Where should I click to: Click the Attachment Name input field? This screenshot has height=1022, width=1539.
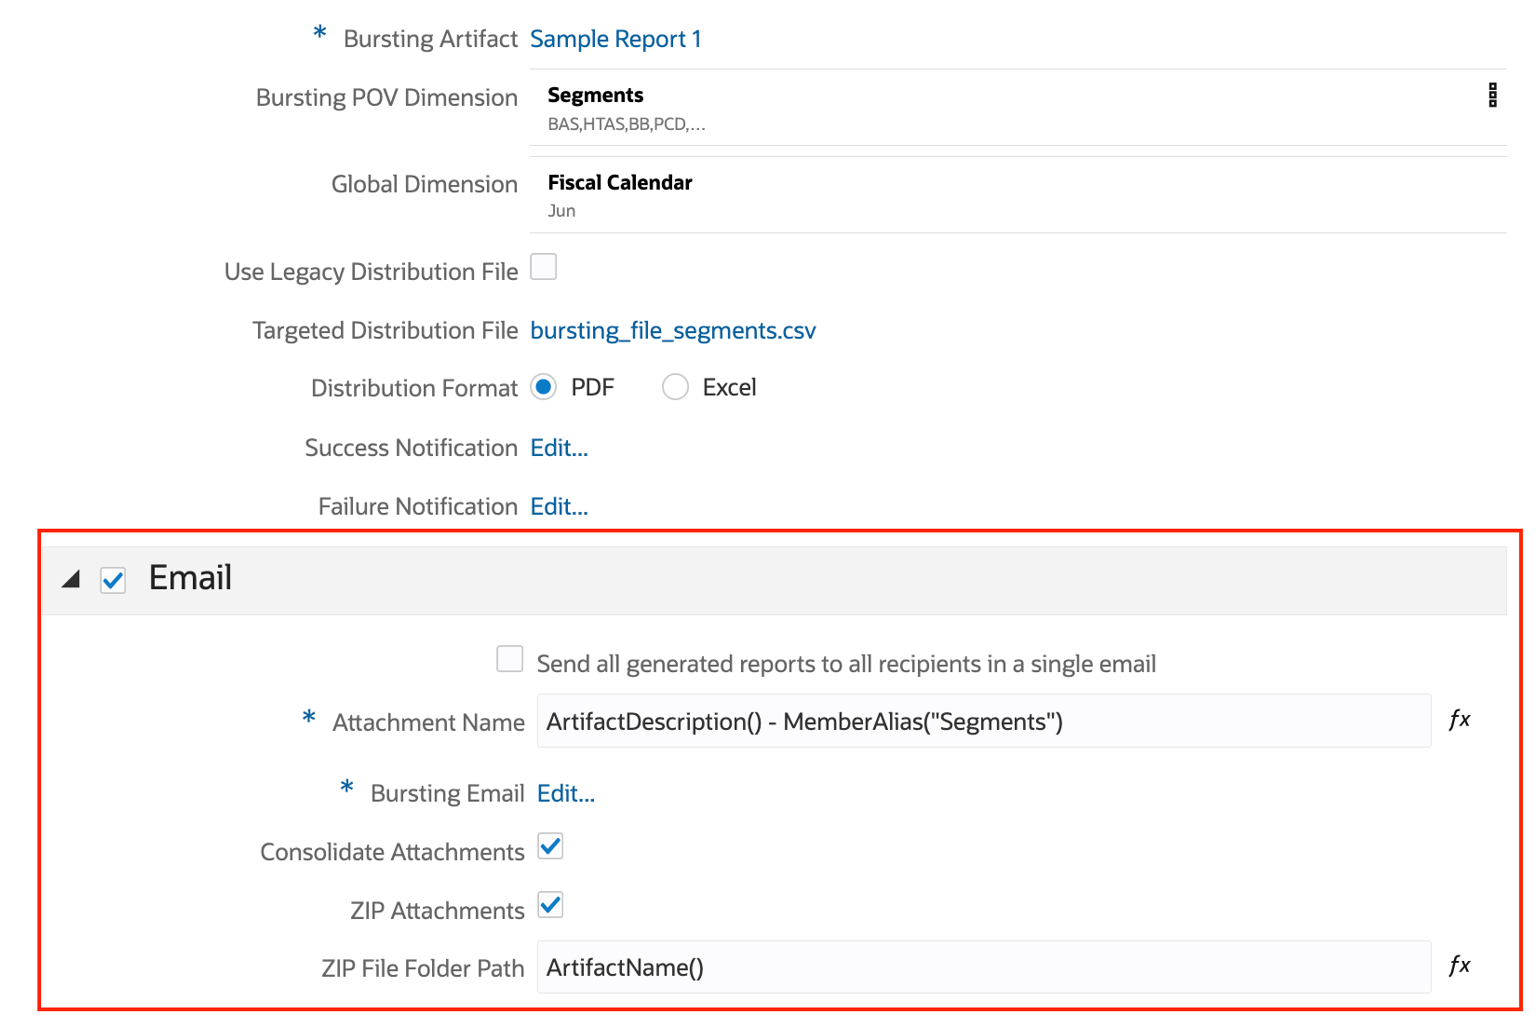pos(983,722)
